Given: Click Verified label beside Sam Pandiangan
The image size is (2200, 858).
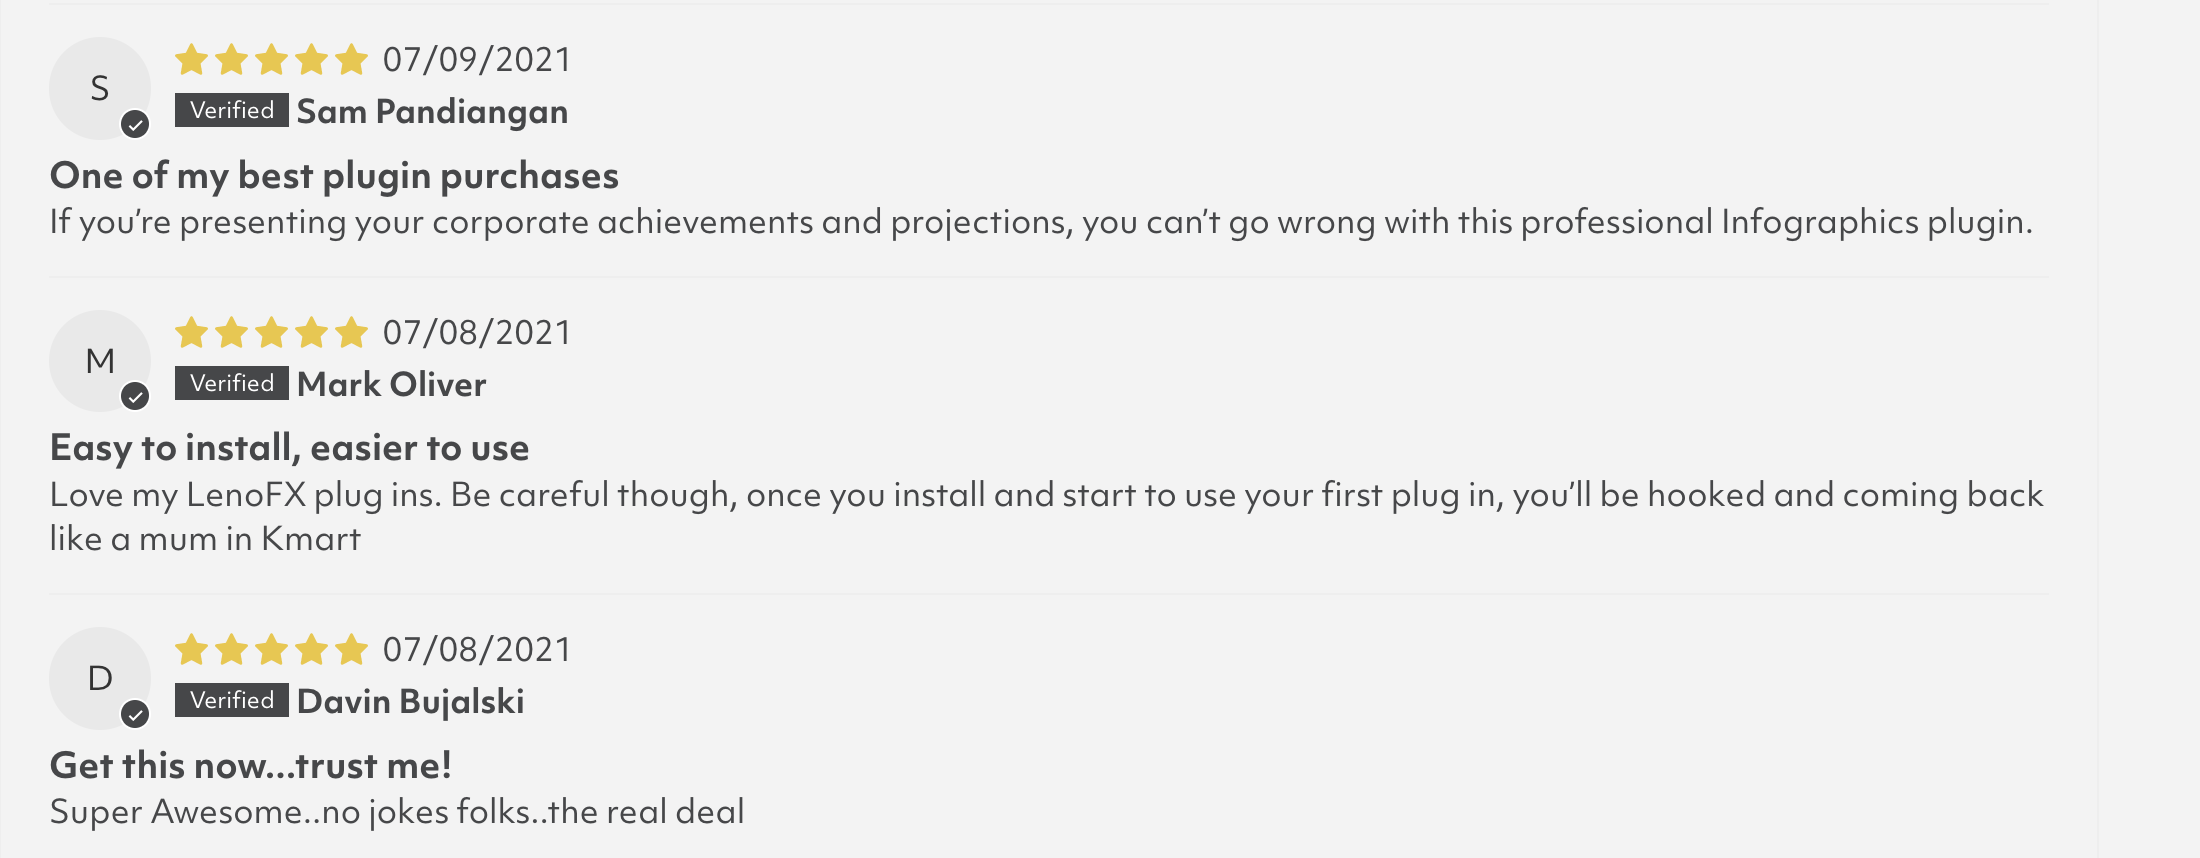Looking at the screenshot, I should pos(232,110).
